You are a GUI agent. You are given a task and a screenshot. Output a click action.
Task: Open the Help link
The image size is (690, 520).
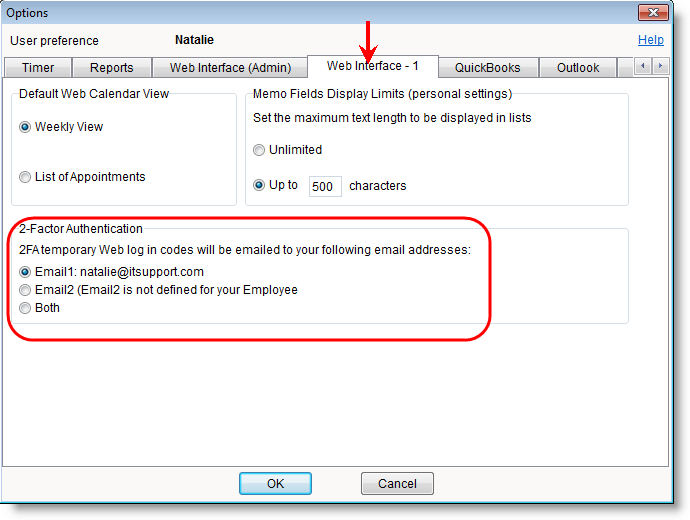(650, 41)
